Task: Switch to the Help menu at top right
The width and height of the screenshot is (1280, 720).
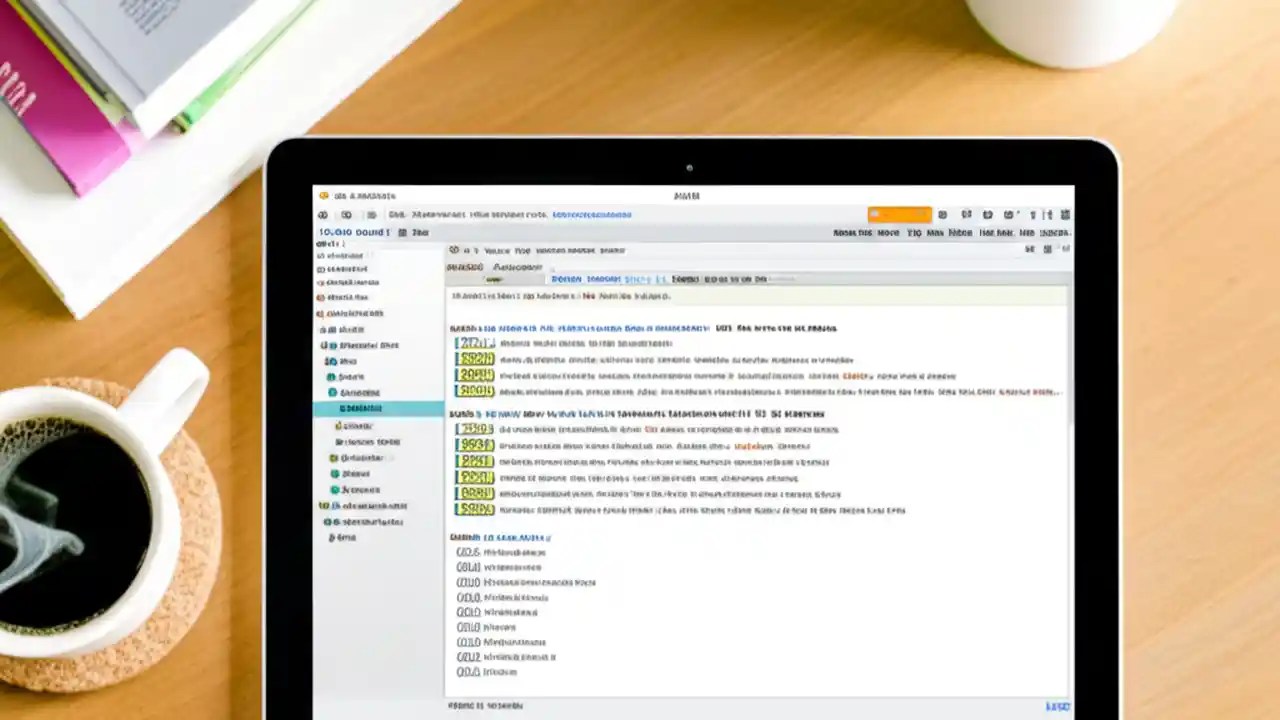Action: click(x=1026, y=232)
